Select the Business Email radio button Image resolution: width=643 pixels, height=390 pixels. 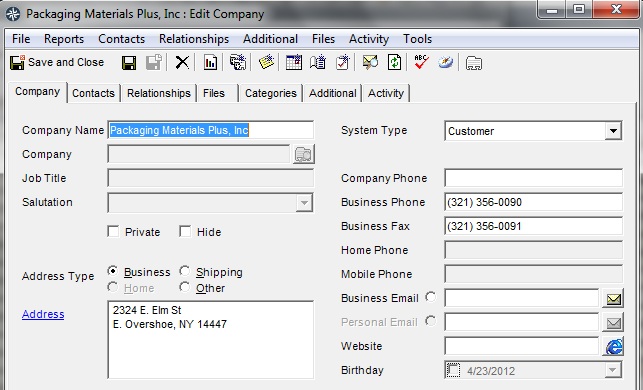(x=431, y=297)
